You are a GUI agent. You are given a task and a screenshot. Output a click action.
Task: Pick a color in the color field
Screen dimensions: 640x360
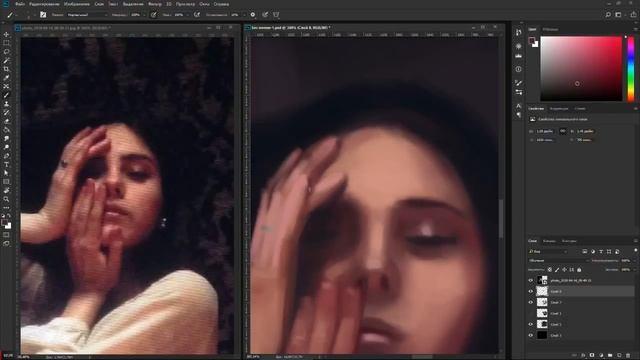click(581, 69)
